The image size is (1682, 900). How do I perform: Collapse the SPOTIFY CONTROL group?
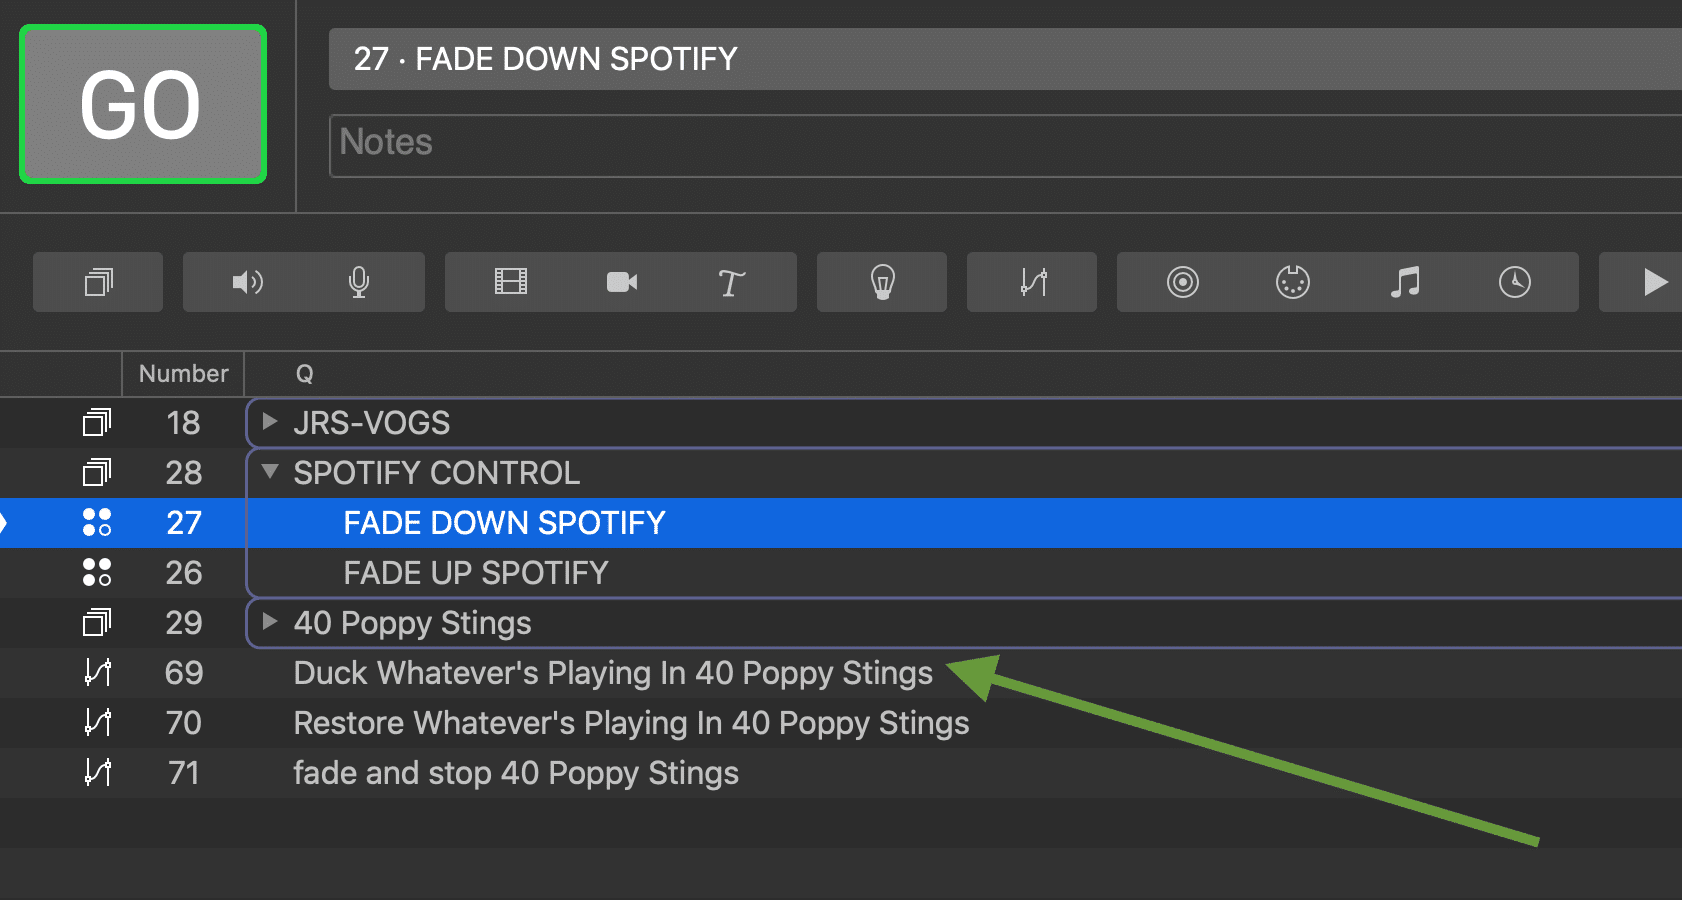269,471
